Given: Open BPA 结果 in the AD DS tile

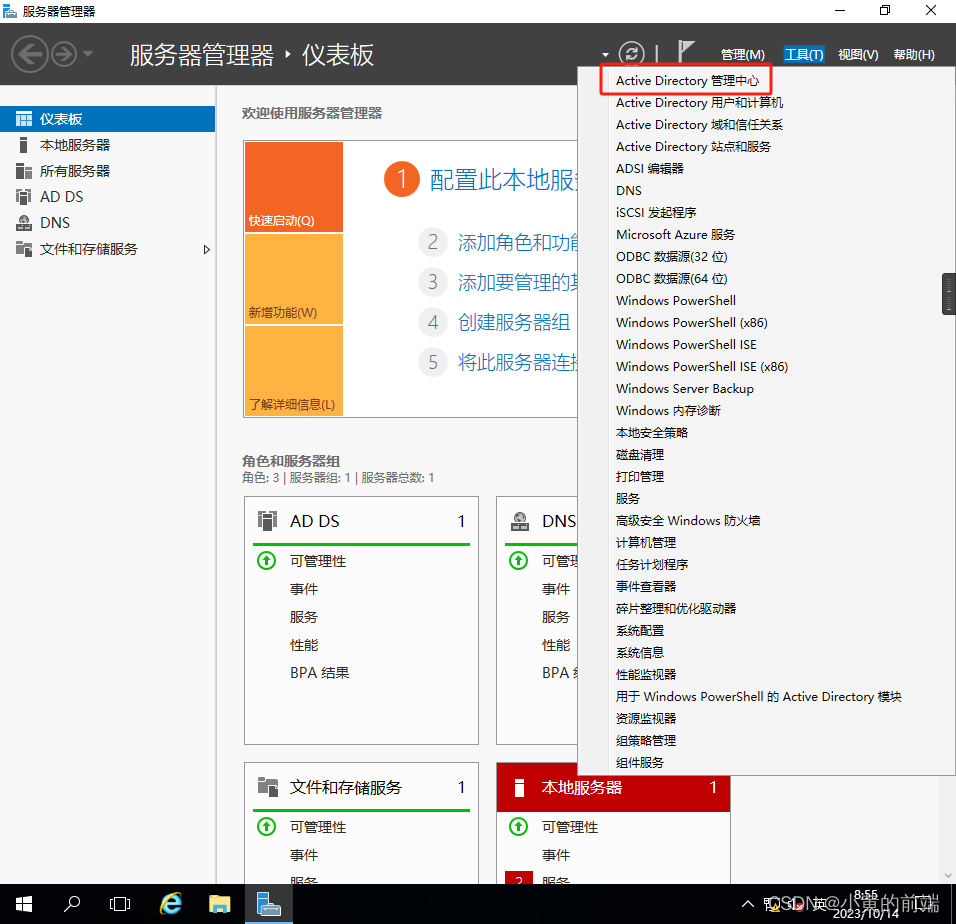Looking at the screenshot, I should pos(319,673).
